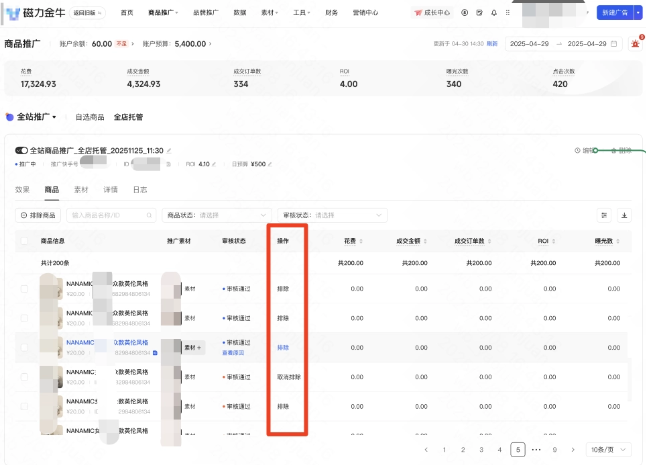Go to previous page arrow
The width and height of the screenshot is (646, 465).
point(426,449)
